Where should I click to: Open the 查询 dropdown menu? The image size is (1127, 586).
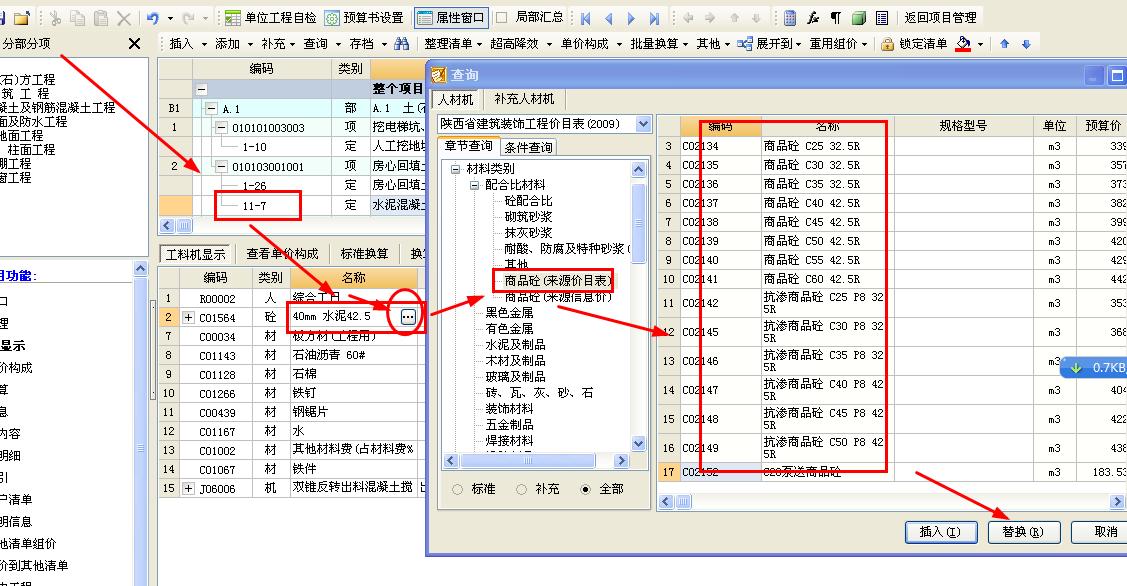point(321,44)
